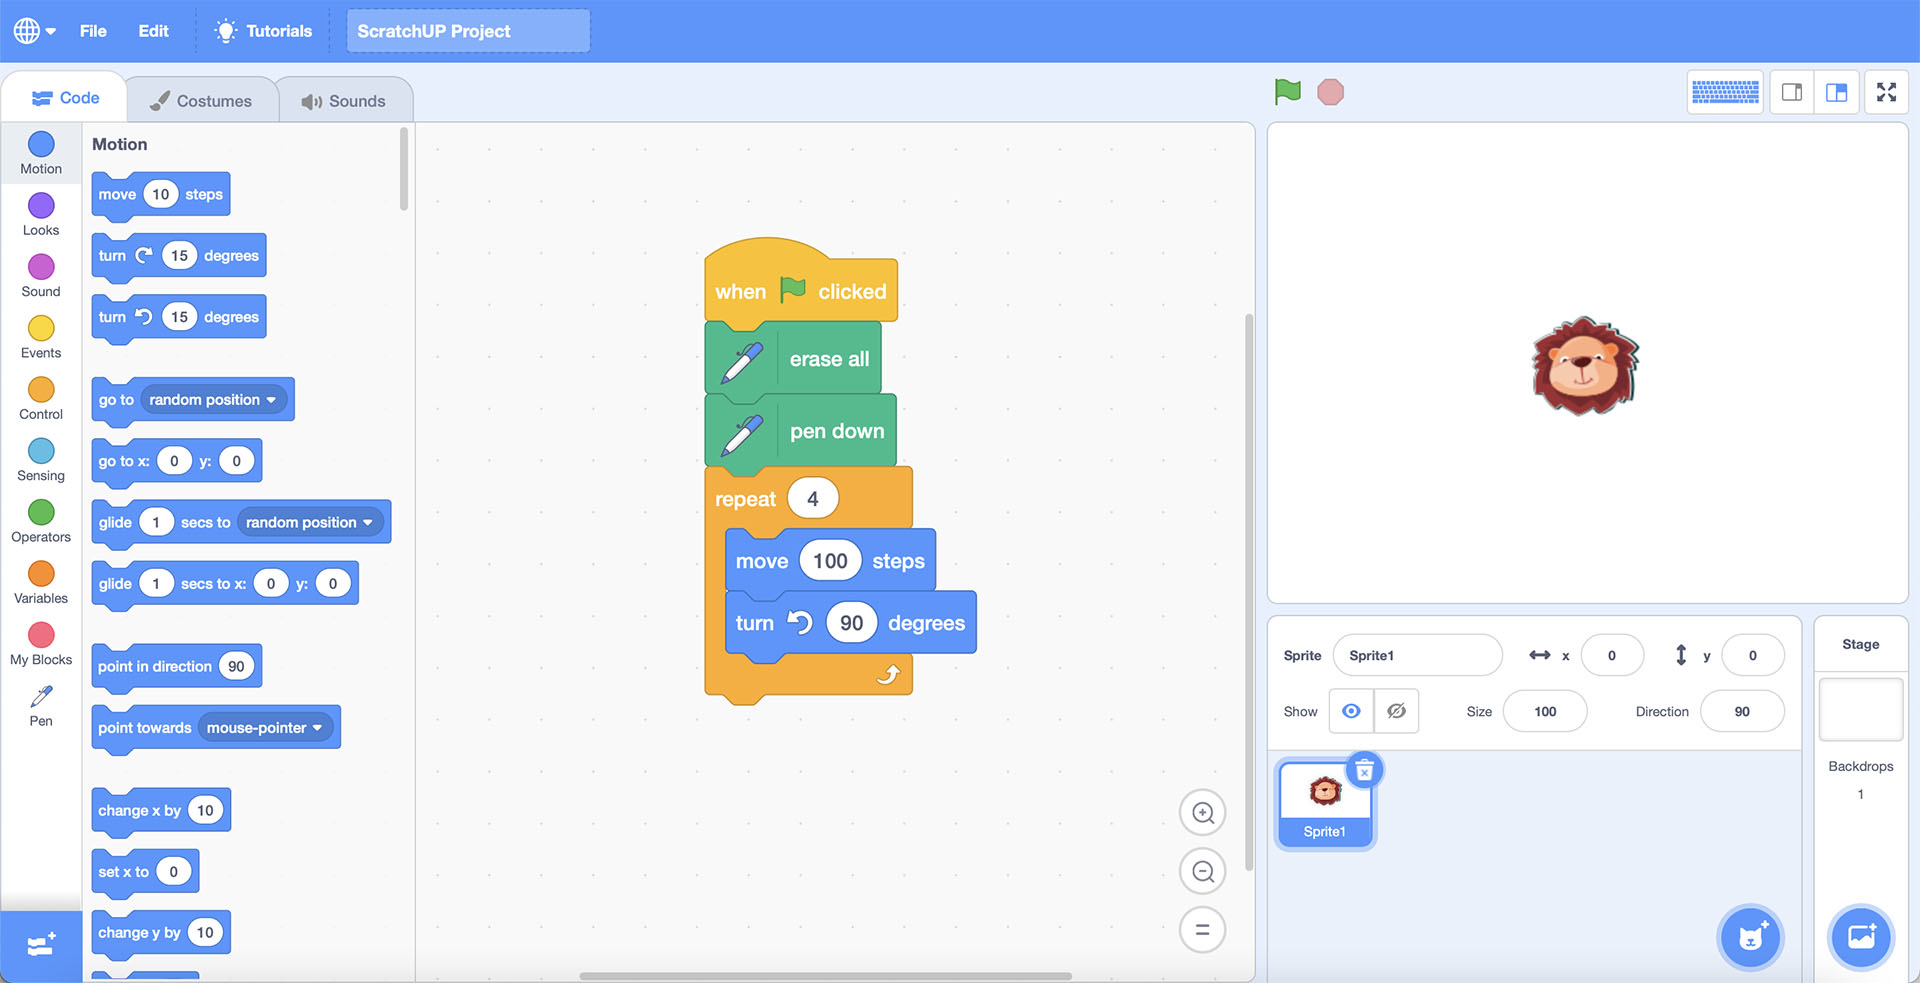This screenshot has width=1920, height=983.
Task: Open the Tutorials link
Action: (264, 31)
